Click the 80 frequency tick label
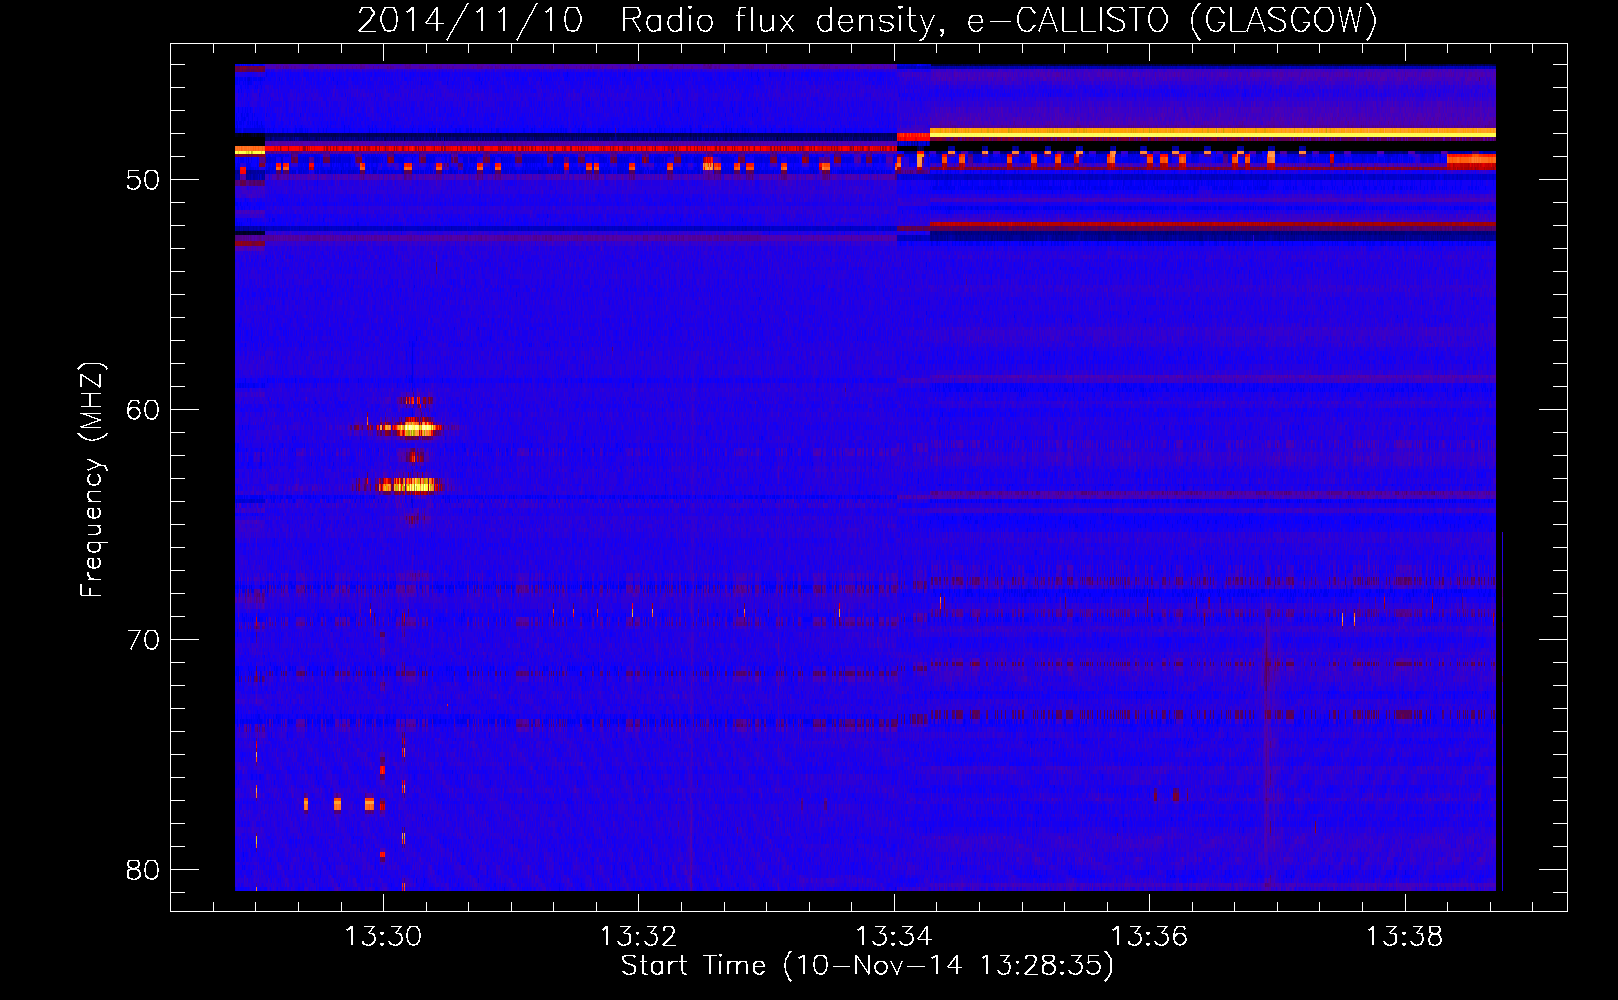Screen dimensions: 1618x1000 pyautogui.click(x=143, y=870)
